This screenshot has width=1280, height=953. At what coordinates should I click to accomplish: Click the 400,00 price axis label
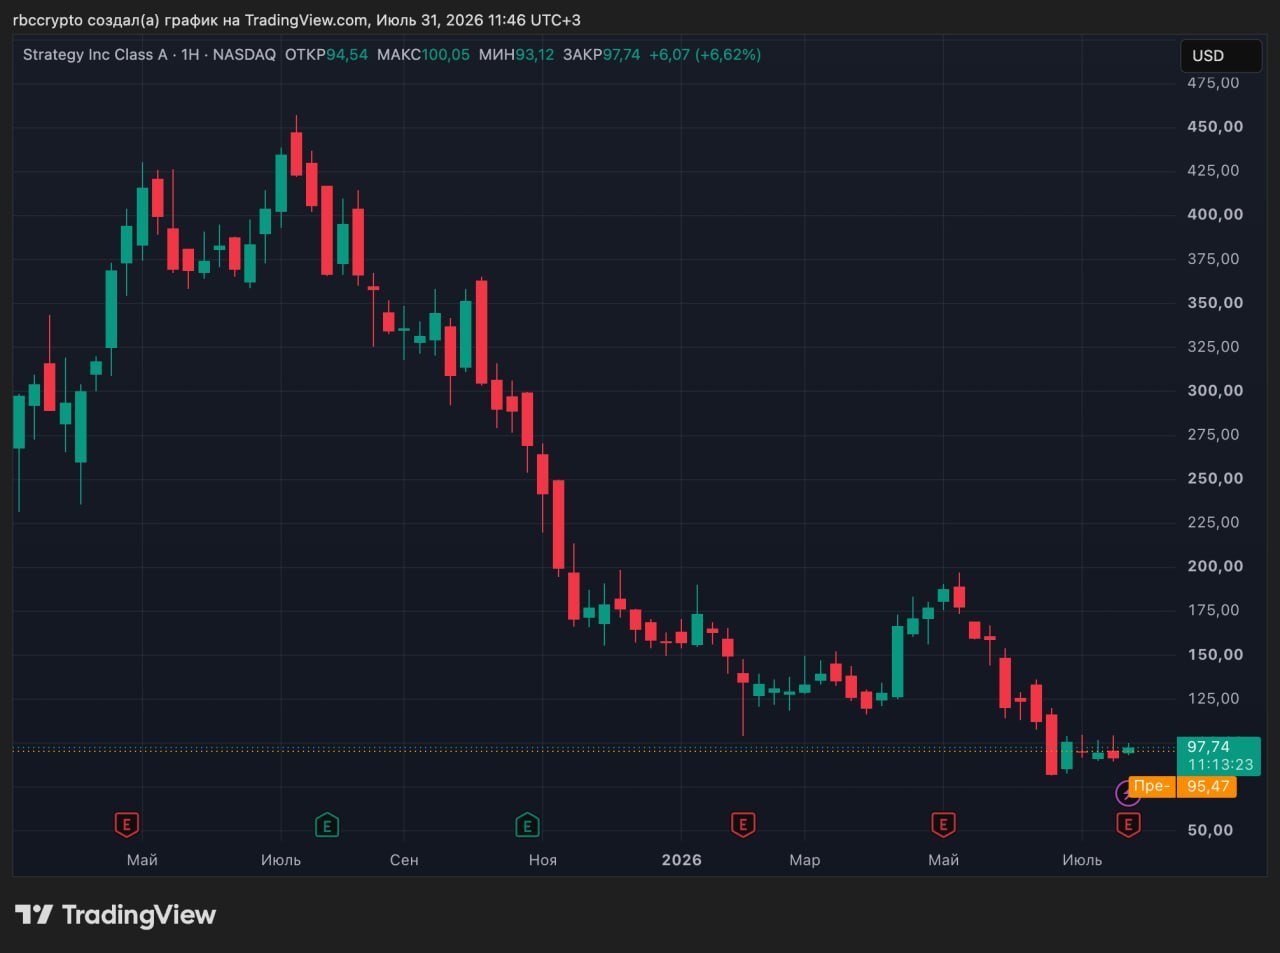pyautogui.click(x=1215, y=215)
